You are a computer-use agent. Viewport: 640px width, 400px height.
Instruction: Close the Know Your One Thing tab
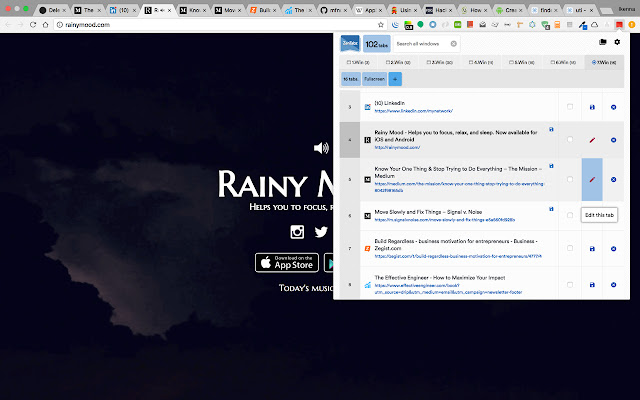pyautogui.click(x=613, y=180)
